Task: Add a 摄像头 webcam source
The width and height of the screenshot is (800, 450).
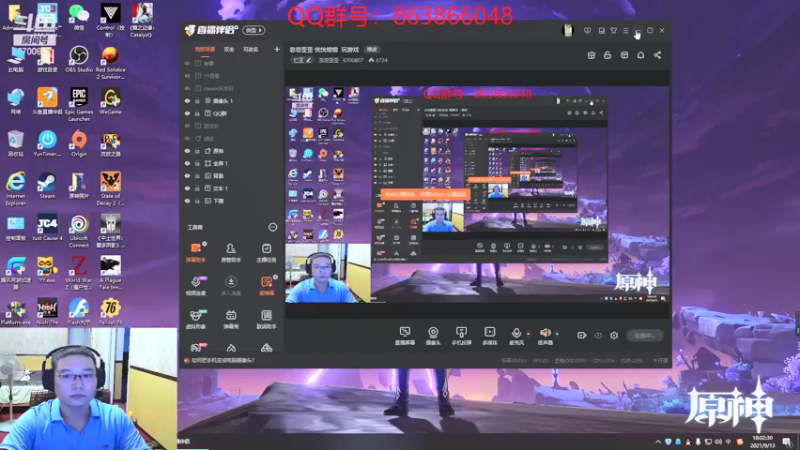Action: [x=433, y=336]
